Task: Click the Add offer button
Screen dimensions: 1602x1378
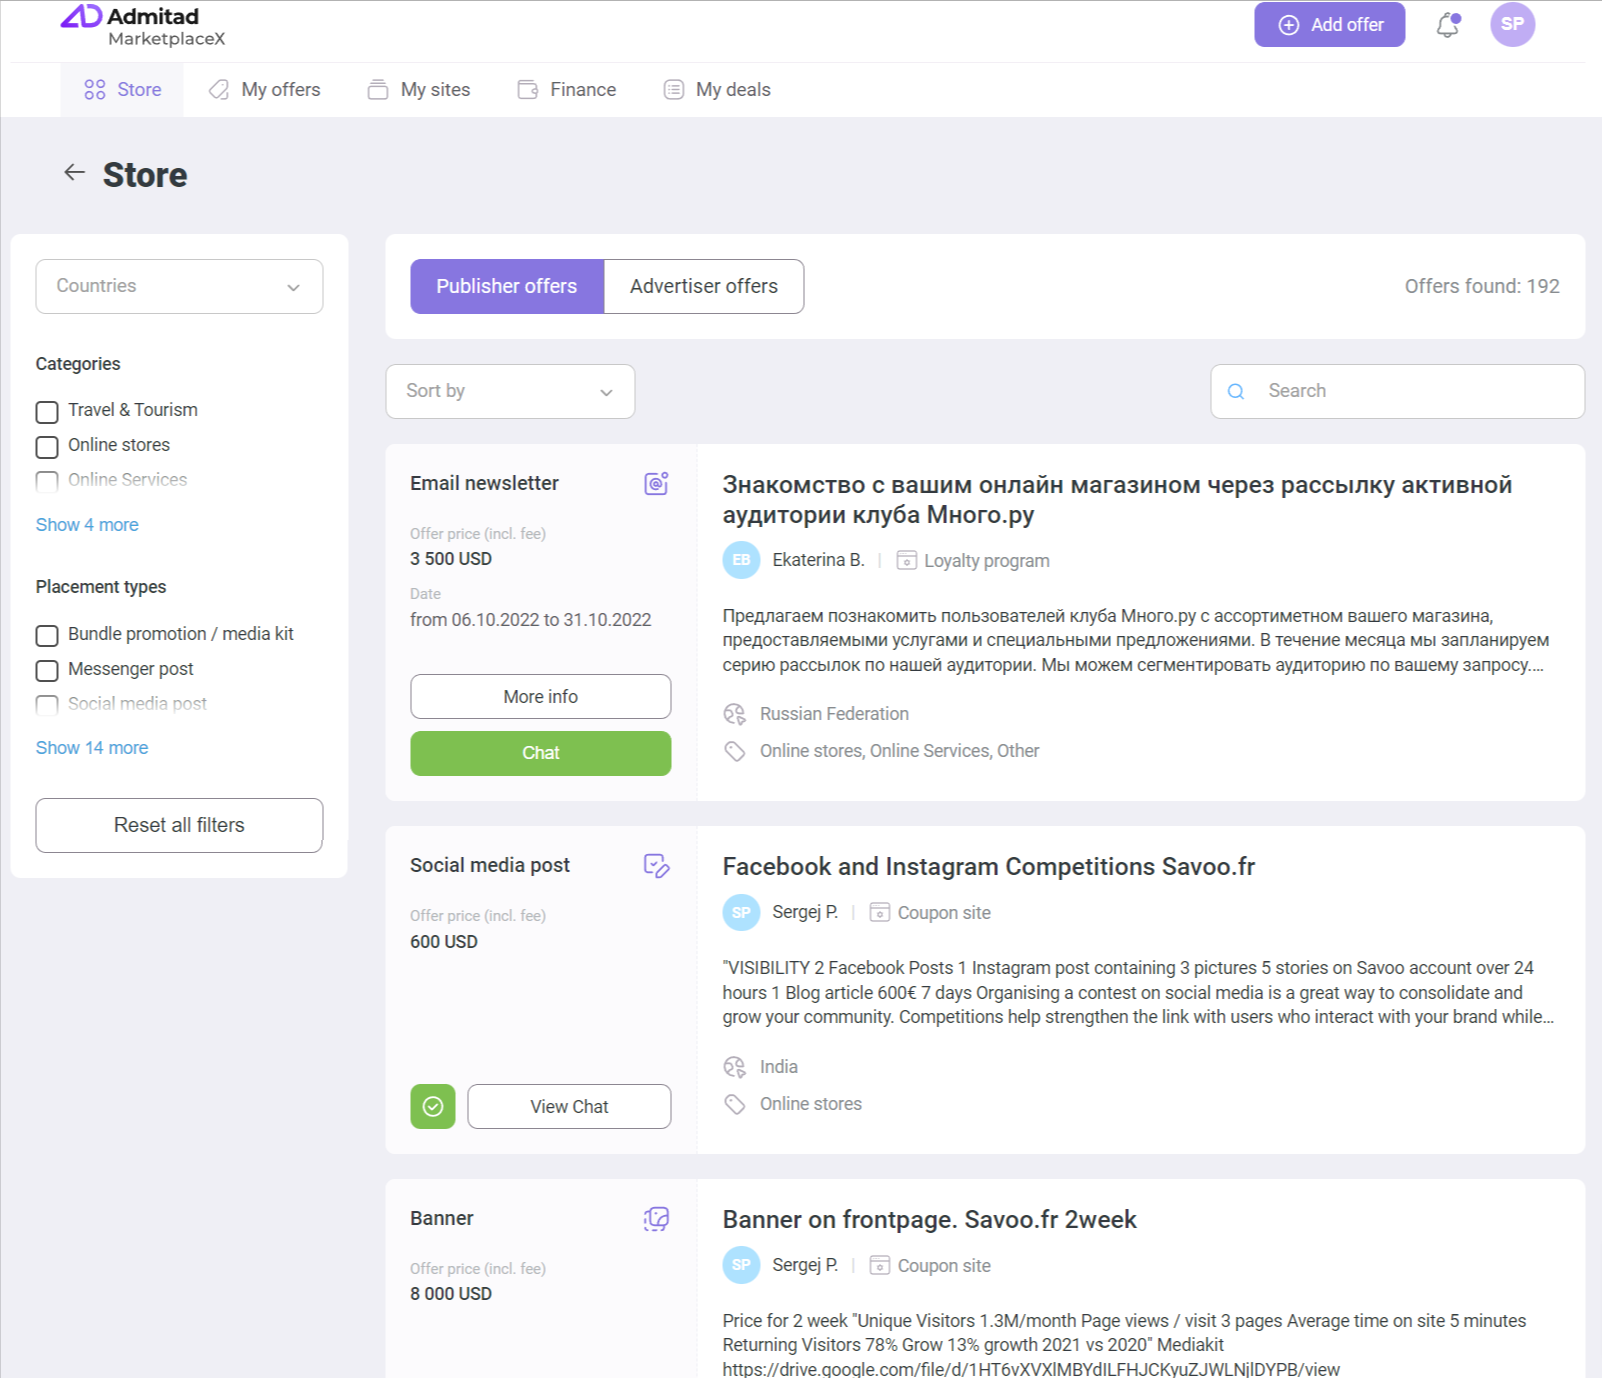Action: (x=1330, y=25)
